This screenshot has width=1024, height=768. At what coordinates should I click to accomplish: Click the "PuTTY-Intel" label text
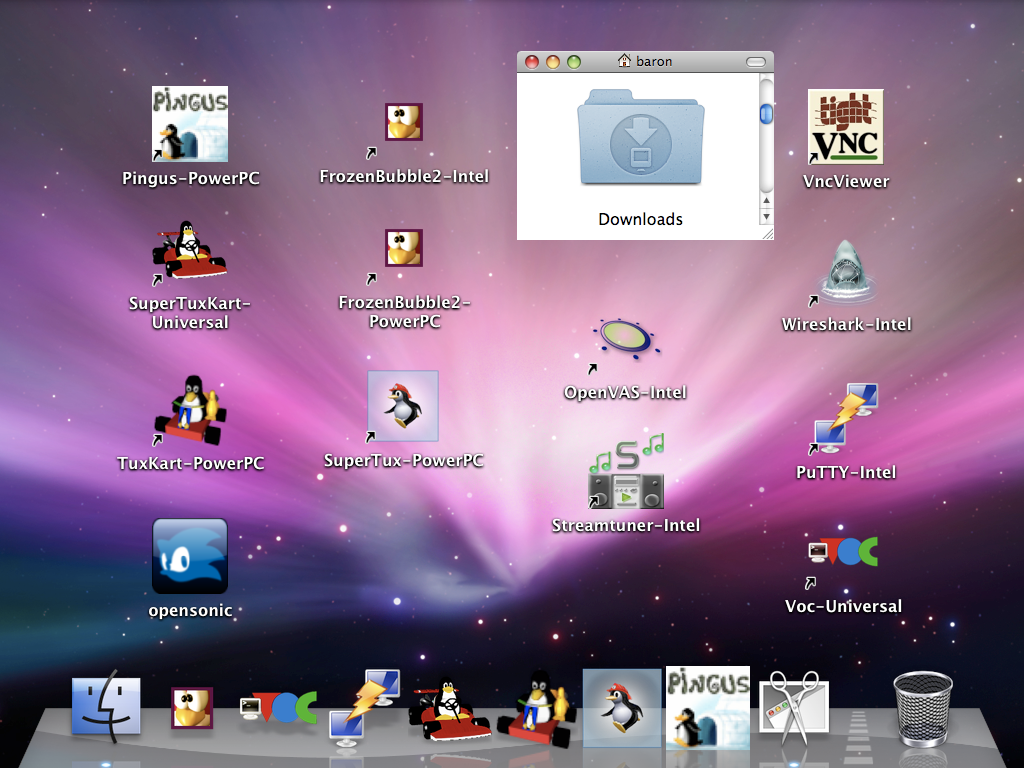(x=846, y=473)
